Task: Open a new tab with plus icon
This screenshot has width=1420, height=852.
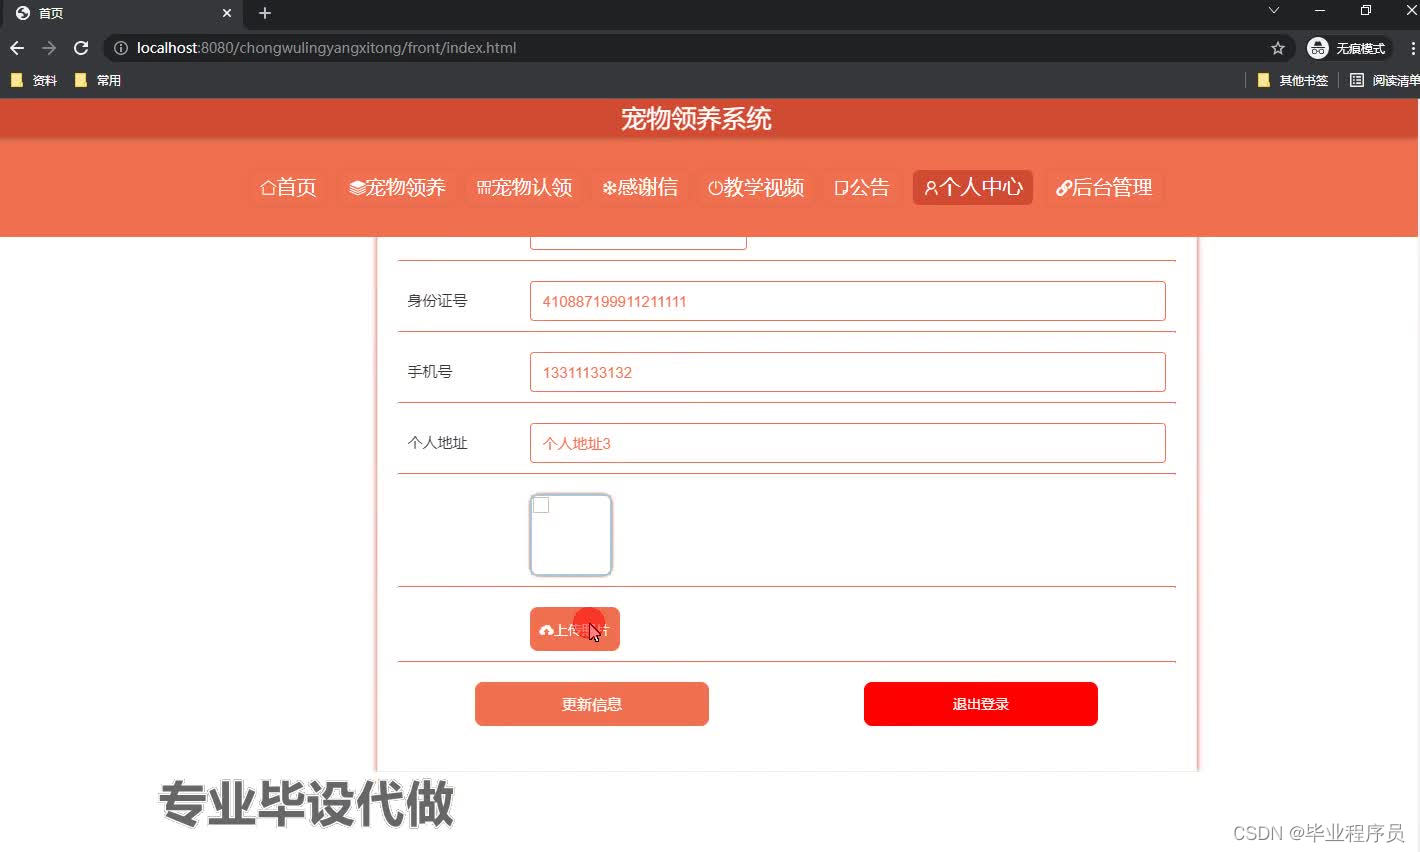Action: coord(264,13)
